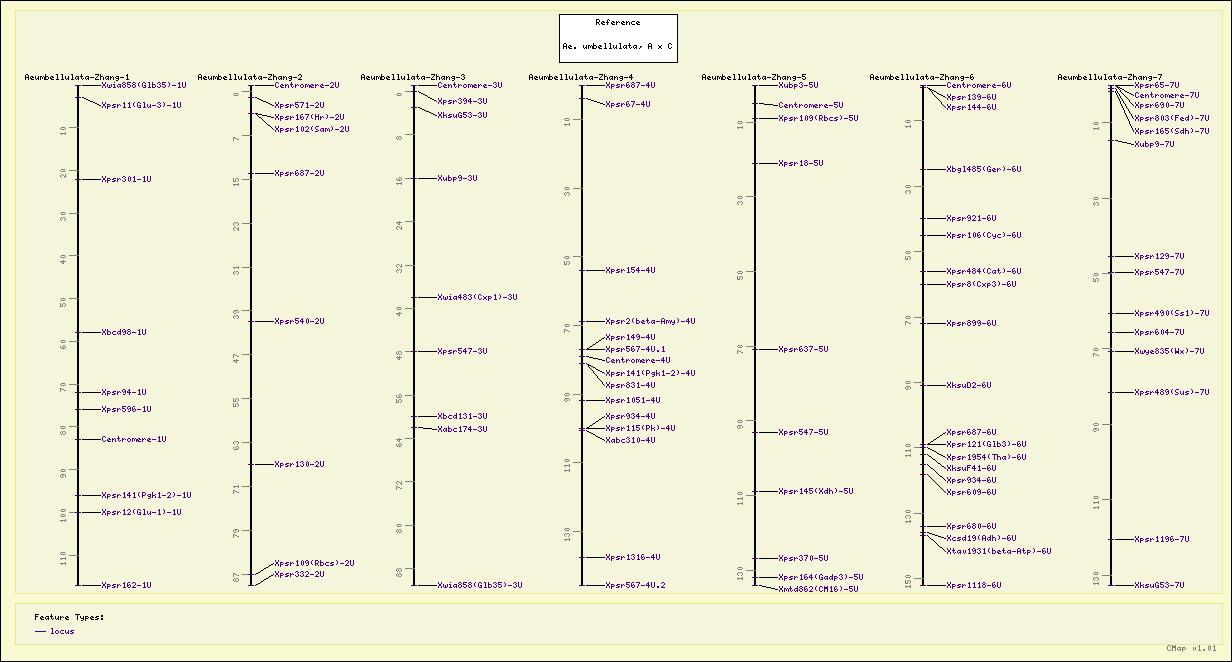Select the Xpsr2(beta-Amy)-4U locus
This screenshot has height=662, width=1232.
tap(650, 322)
